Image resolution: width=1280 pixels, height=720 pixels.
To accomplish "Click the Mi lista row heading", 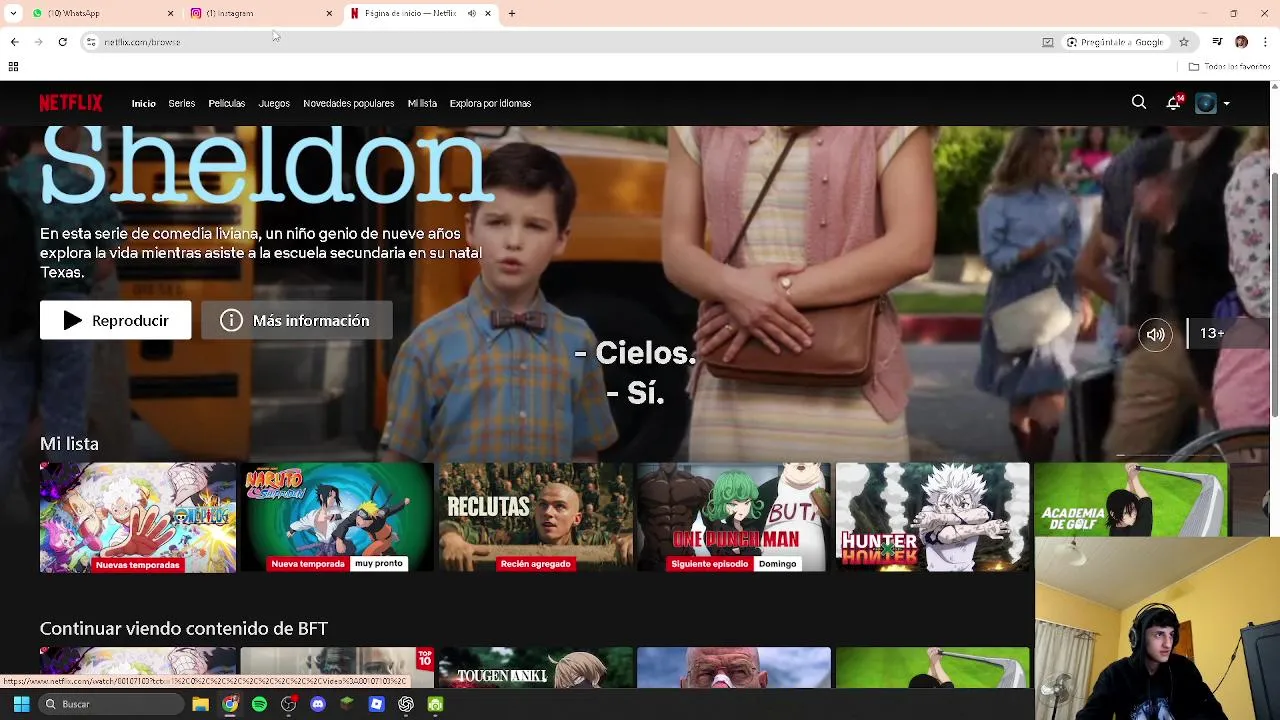I will 69,444.
